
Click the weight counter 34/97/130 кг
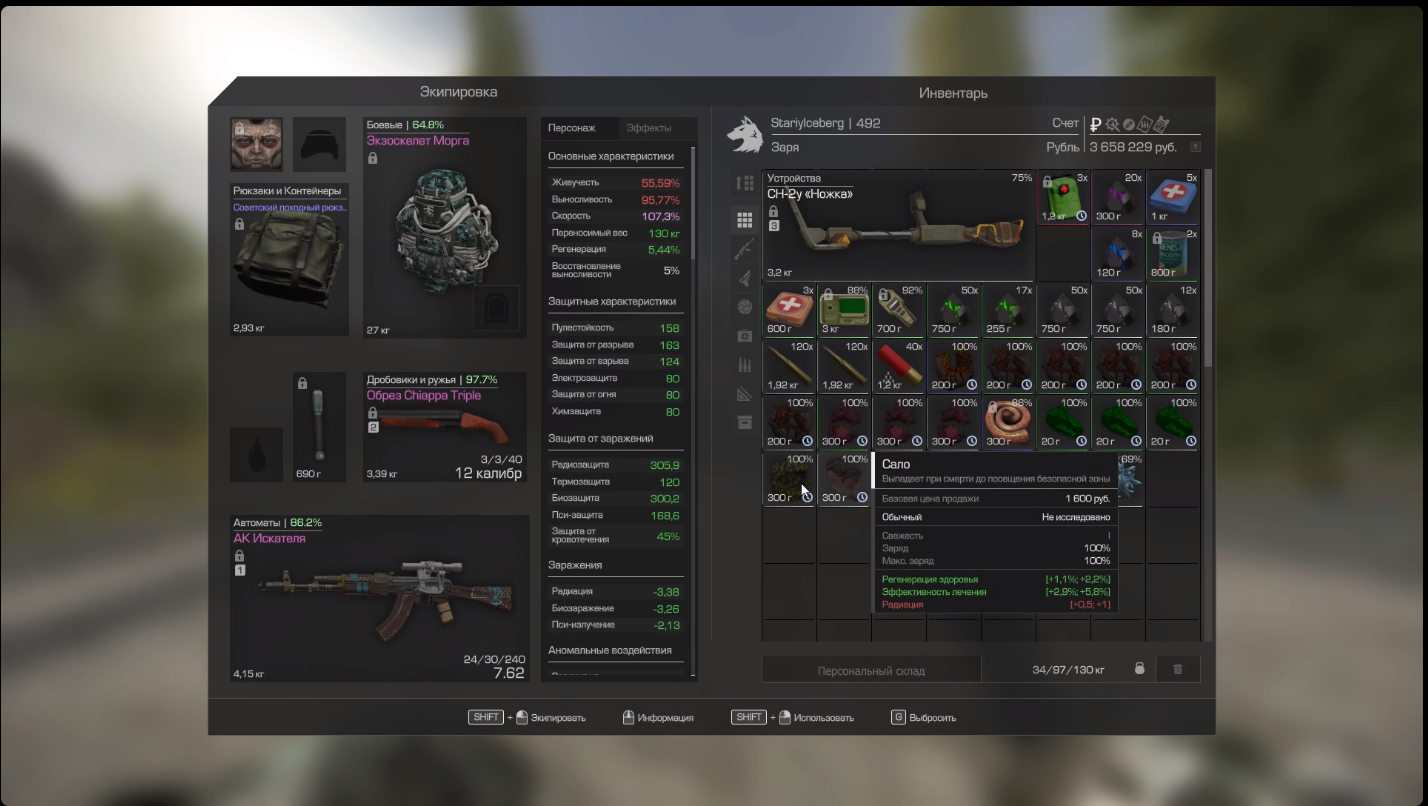point(1068,670)
